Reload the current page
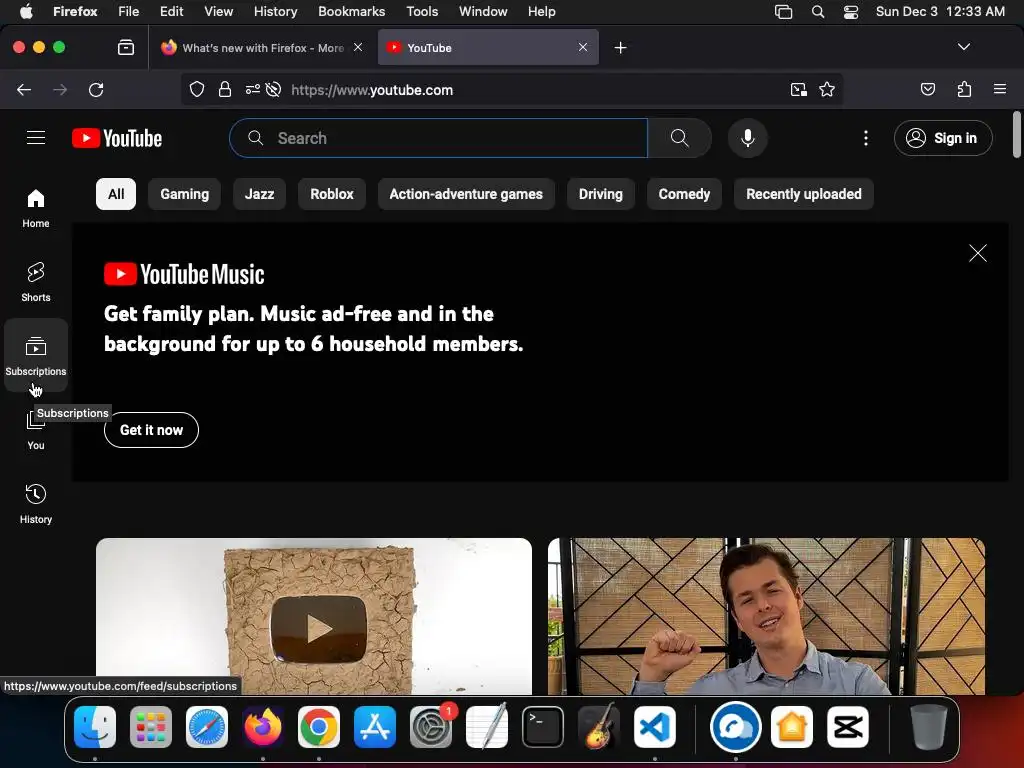This screenshot has height=768, width=1024. pyautogui.click(x=96, y=89)
